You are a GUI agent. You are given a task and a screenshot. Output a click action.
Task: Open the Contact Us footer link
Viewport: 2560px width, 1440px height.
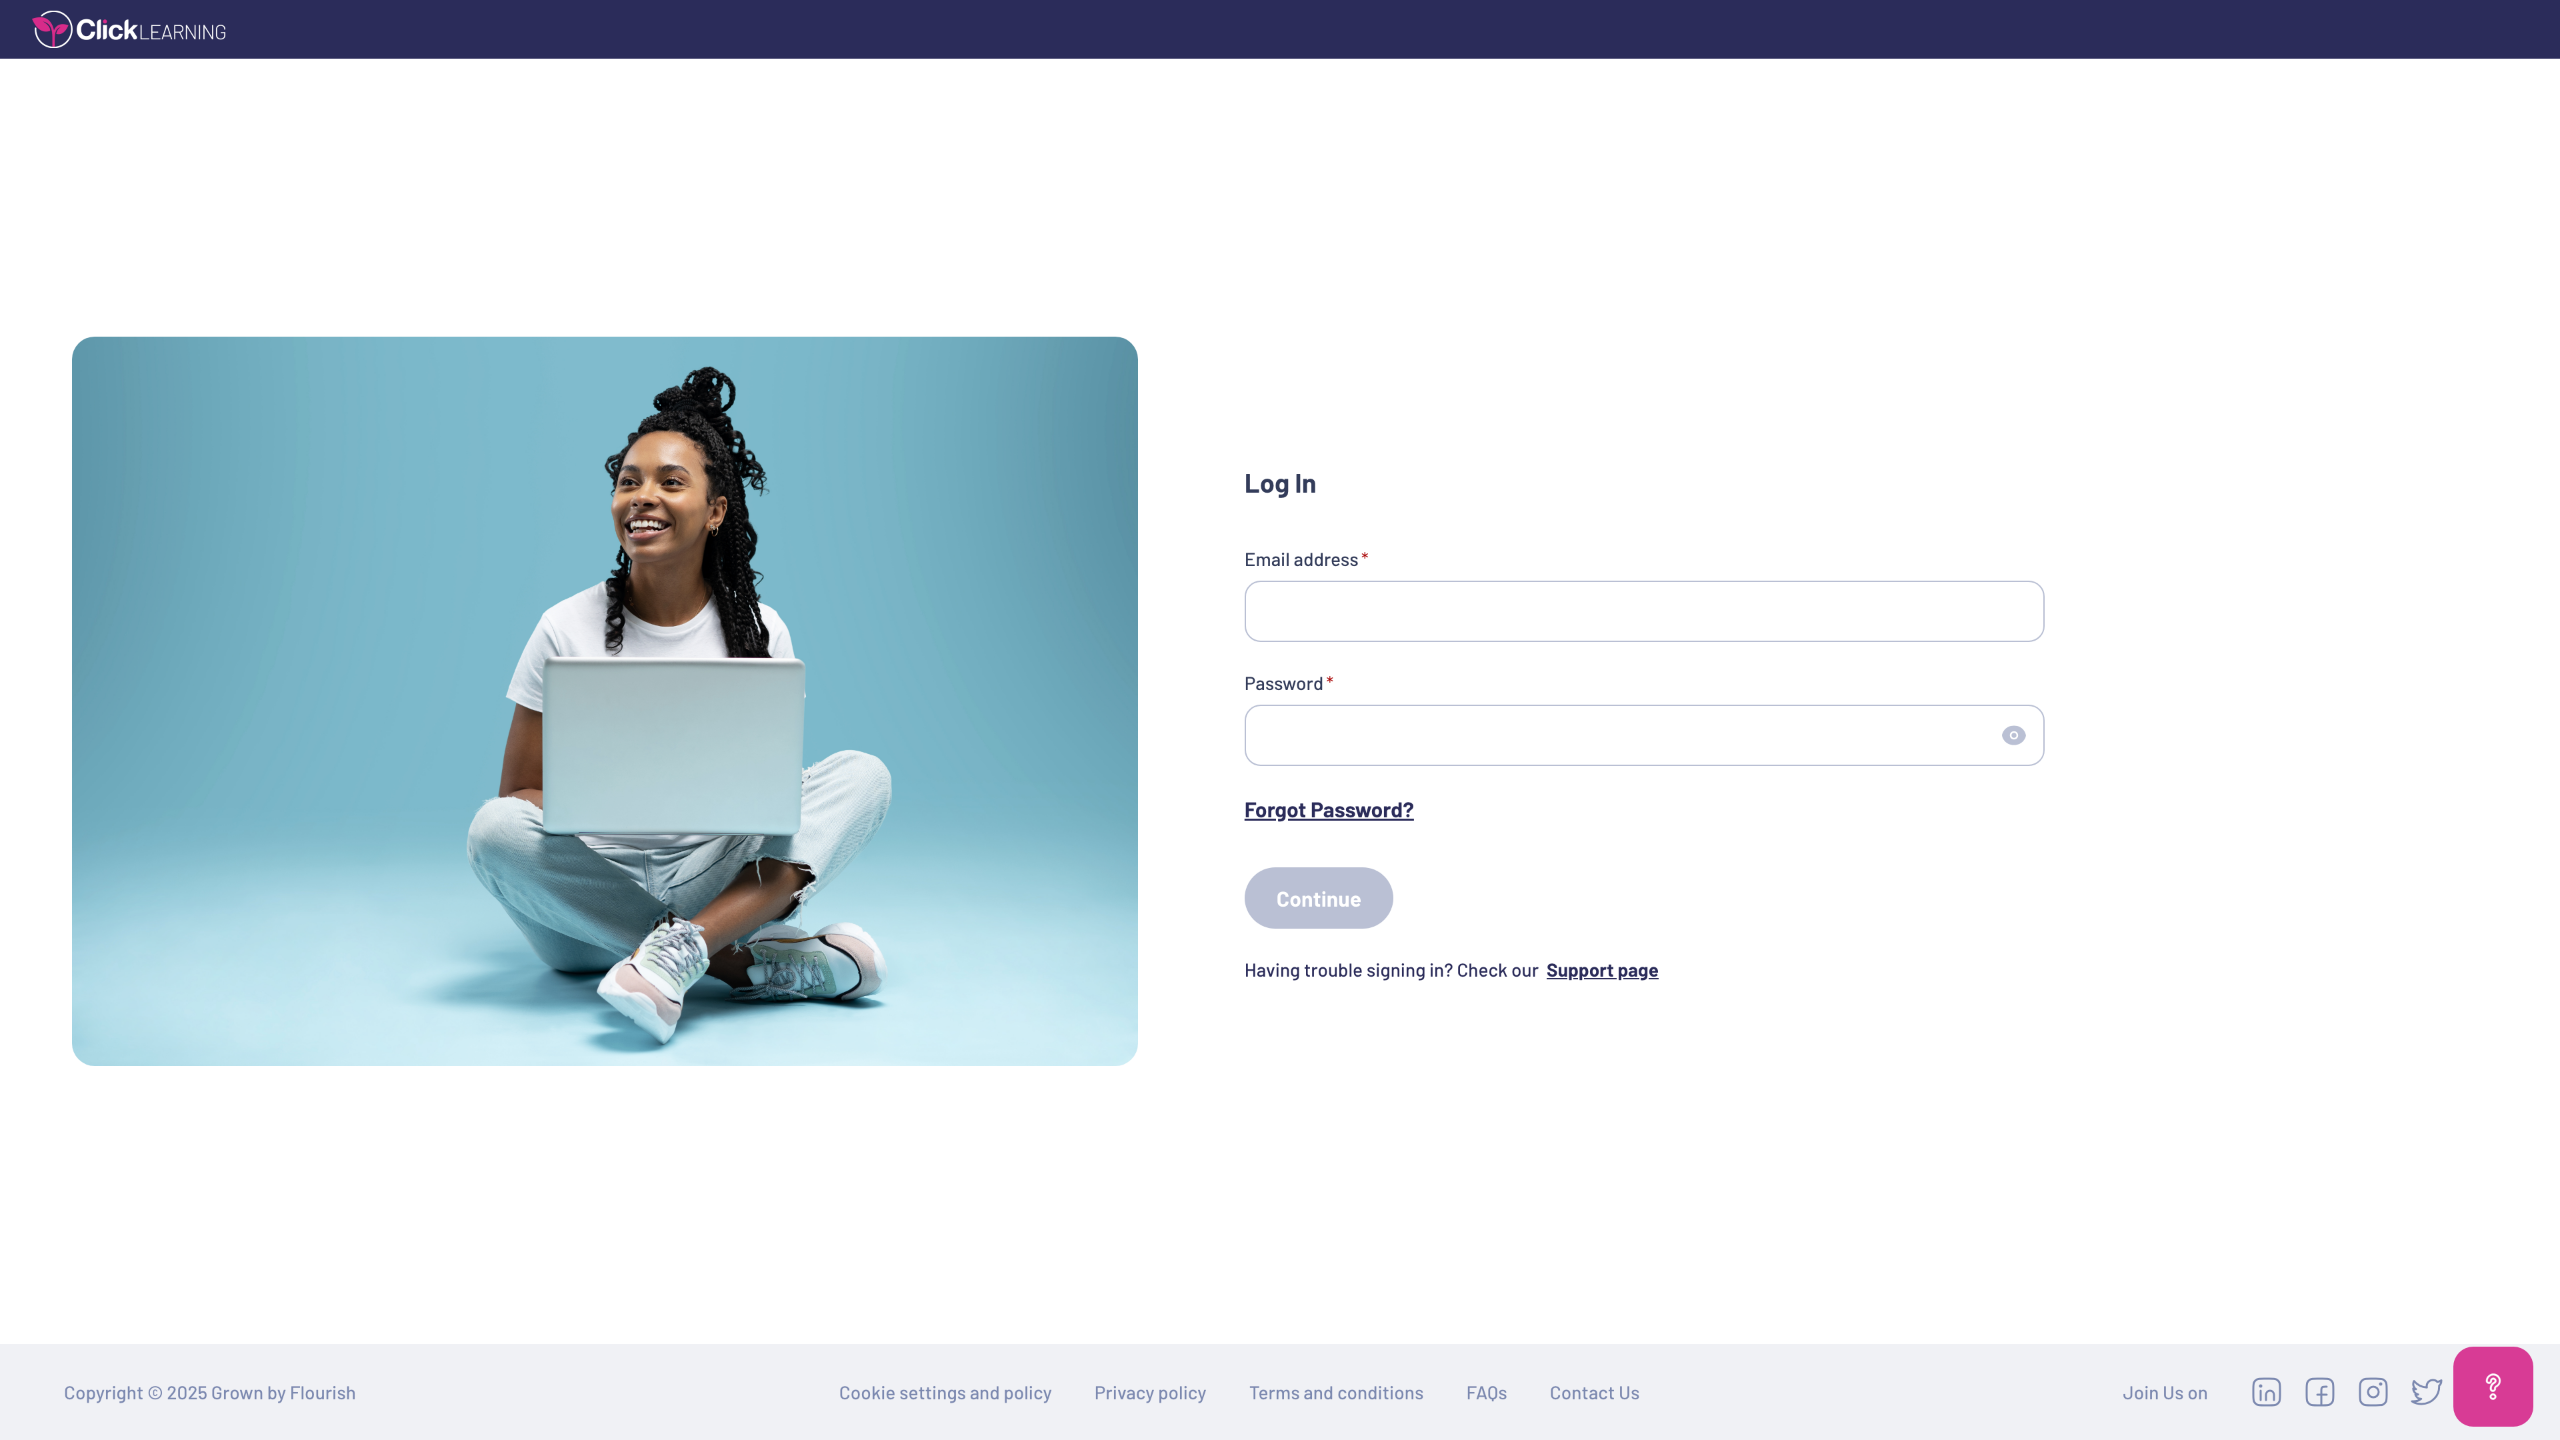[x=1594, y=1393]
